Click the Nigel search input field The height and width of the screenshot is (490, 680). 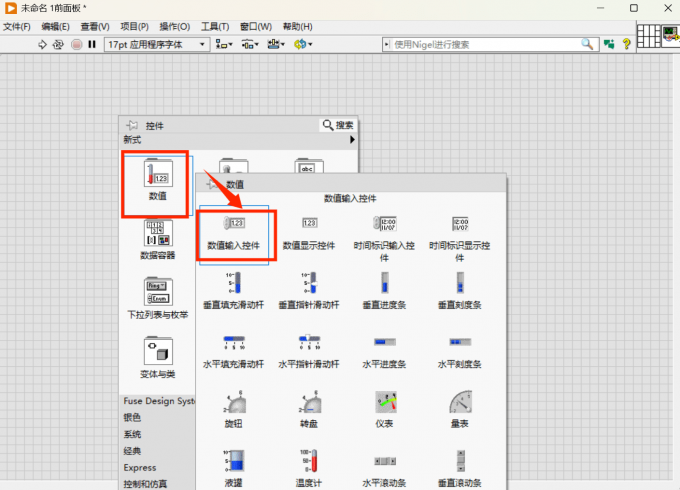[485, 44]
